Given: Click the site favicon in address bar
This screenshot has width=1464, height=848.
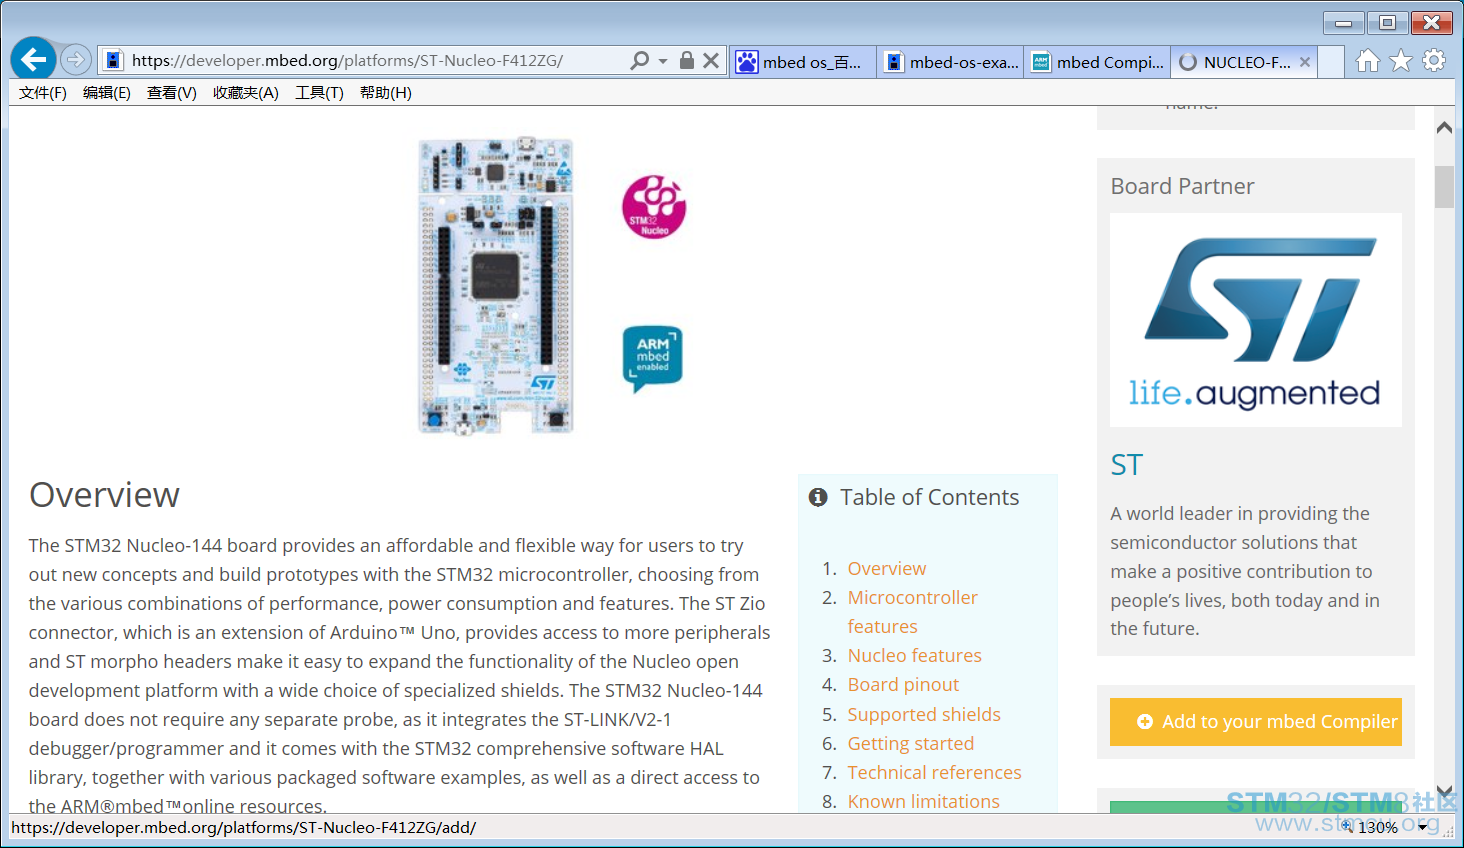Looking at the screenshot, I should (x=113, y=61).
